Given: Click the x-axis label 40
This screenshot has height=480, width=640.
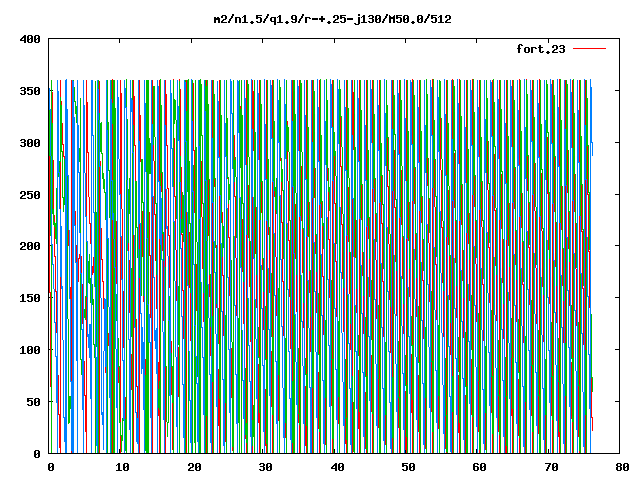Looking at the screenshot, I should [x=337, y=467].
